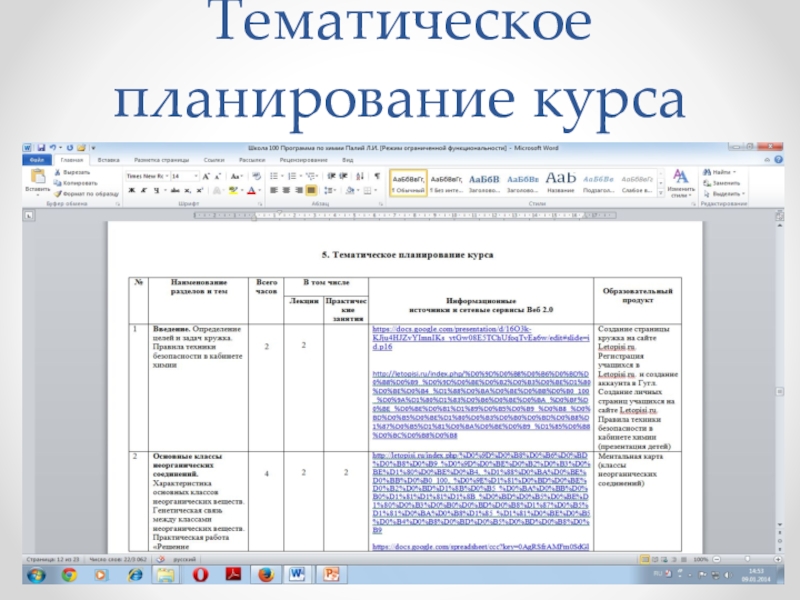
Task: Open Adobe Reader from the taskbar
Action: pyautogui.click(x=233, y=575)
